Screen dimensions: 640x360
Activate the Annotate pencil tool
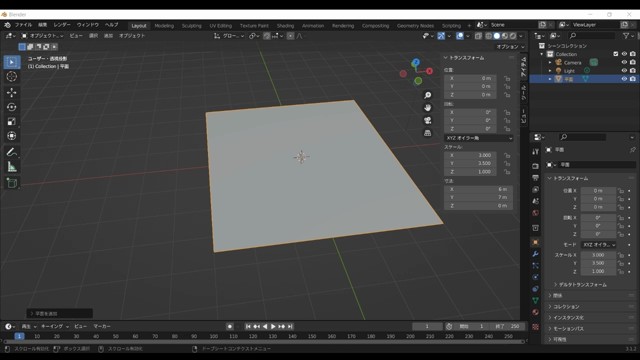tap(11, 152)
